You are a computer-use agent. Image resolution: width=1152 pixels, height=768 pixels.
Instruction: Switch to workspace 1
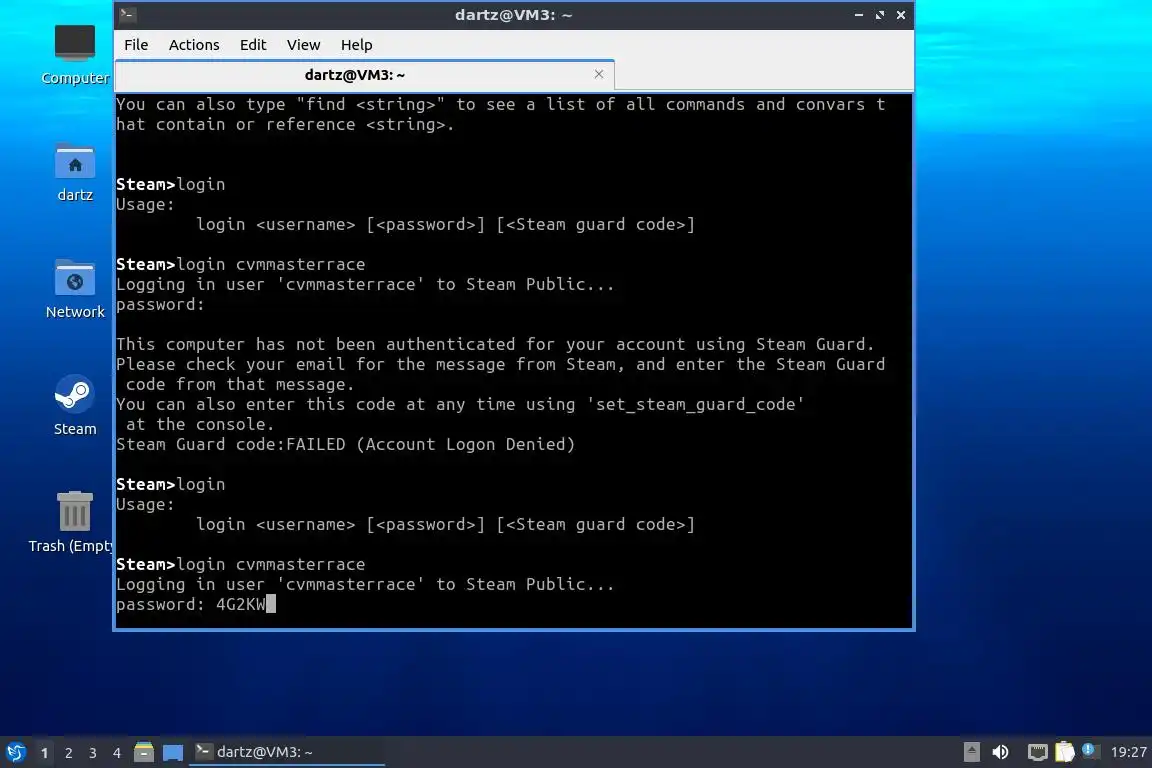point(45,753)
